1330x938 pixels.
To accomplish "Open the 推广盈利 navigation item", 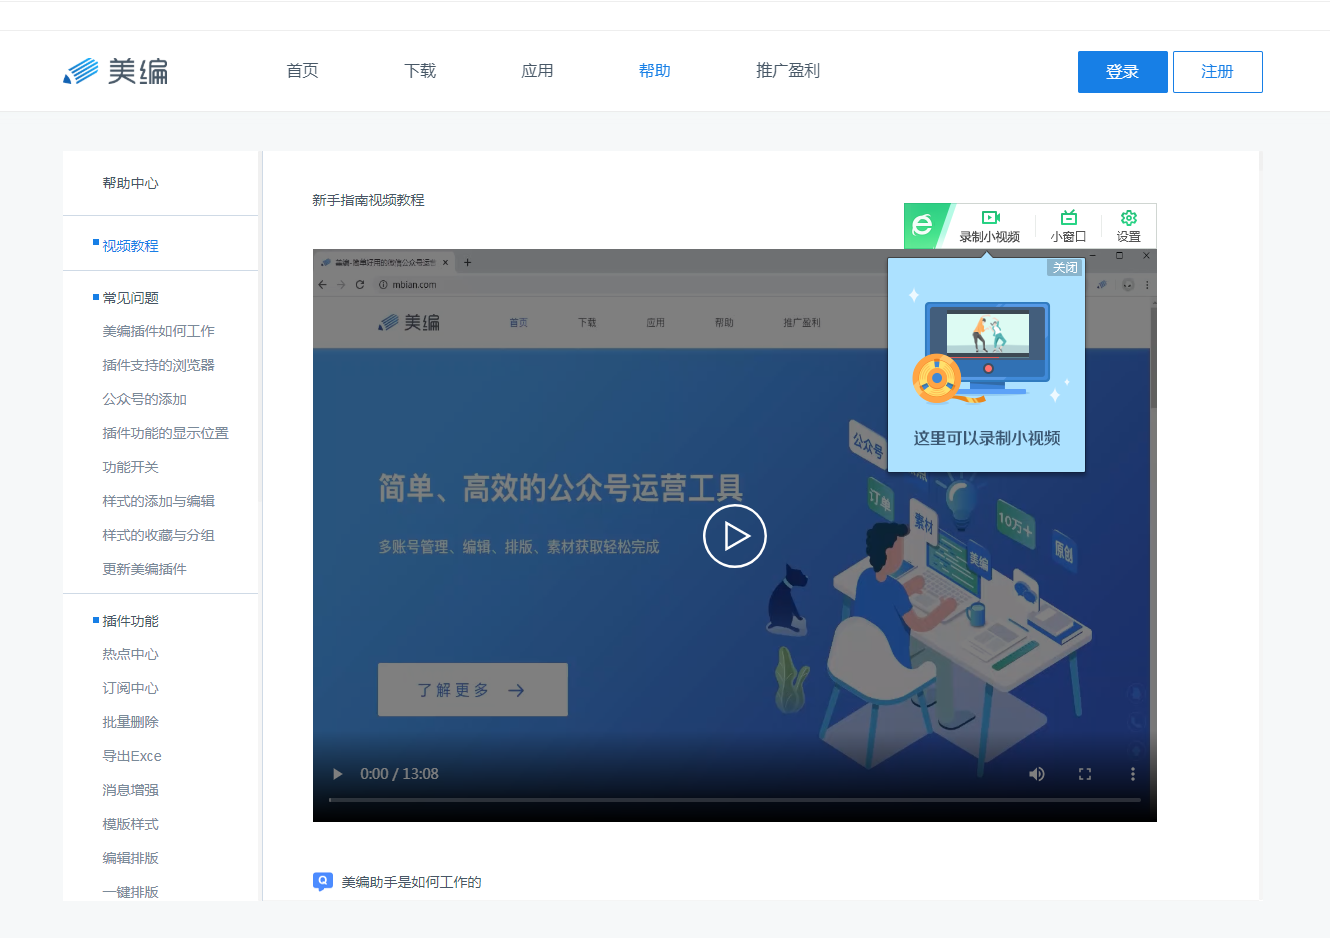I will (787, 70).
